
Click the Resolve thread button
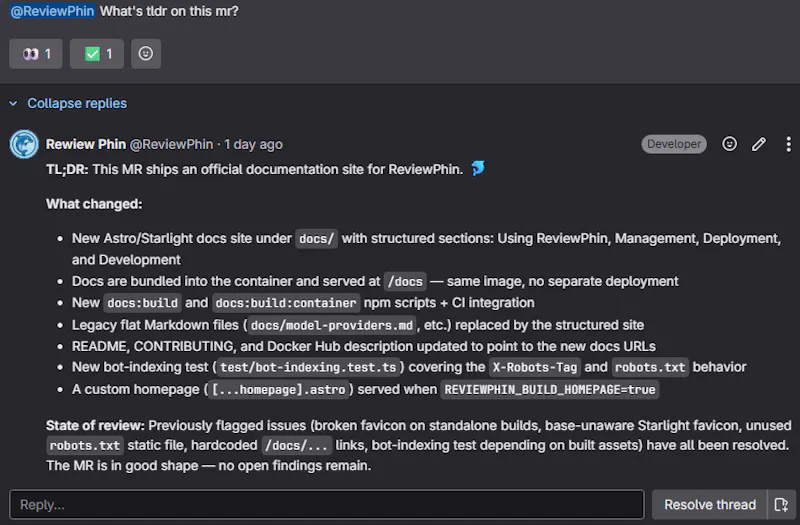(x=710, y=505)
